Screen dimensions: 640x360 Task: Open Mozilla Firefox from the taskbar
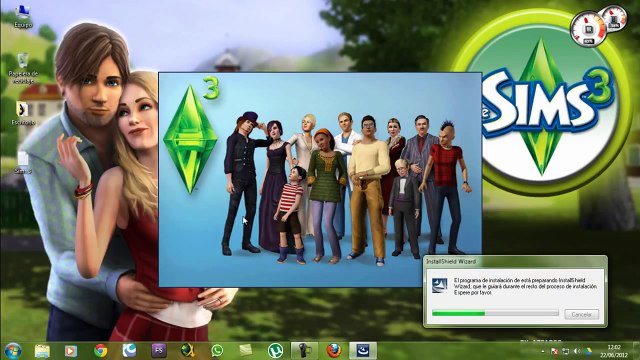click(333, 351)
